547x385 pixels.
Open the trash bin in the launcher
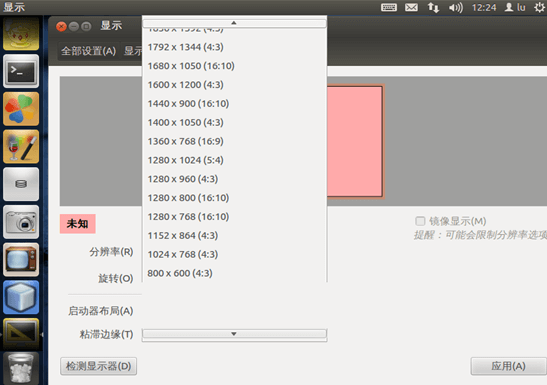coord(21,368)
